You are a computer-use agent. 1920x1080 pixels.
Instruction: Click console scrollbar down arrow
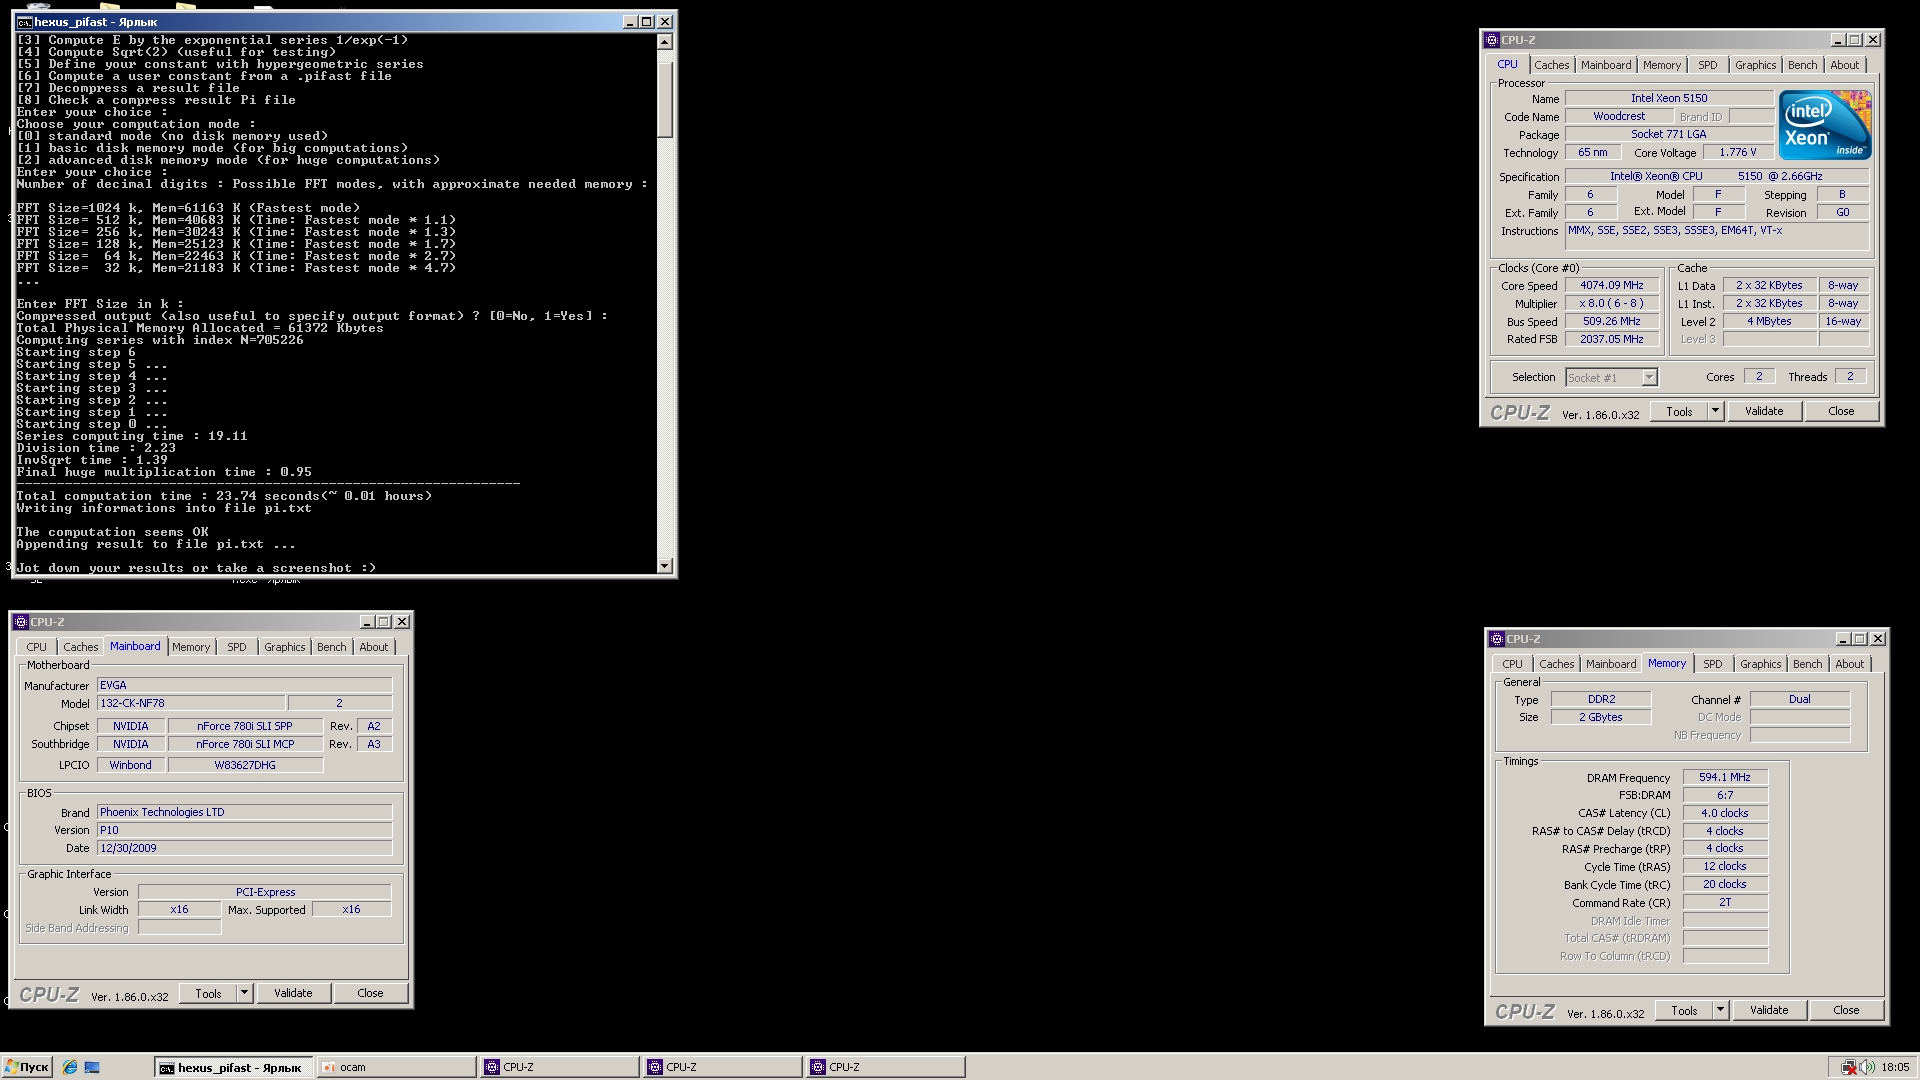[665, 566]
